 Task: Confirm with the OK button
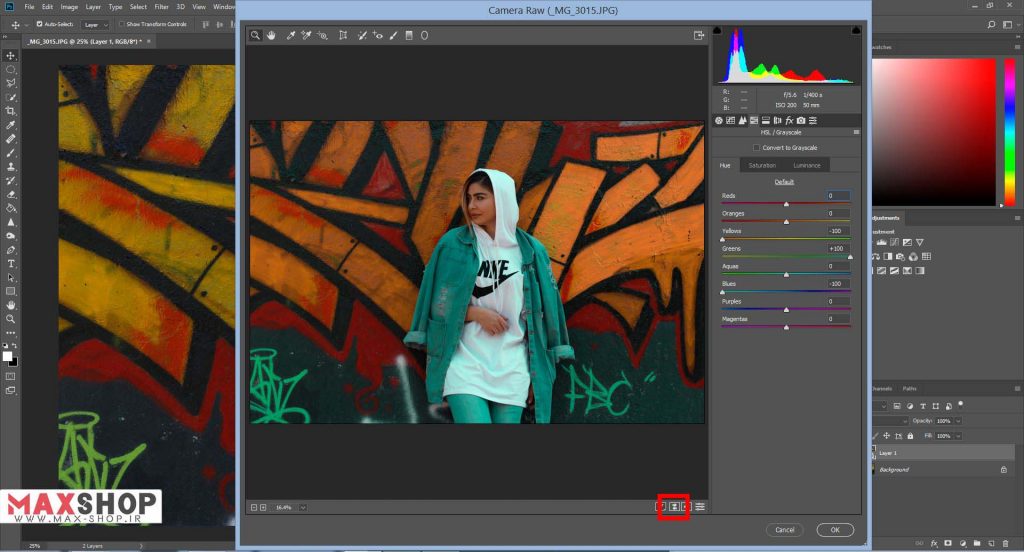(835, 530)
